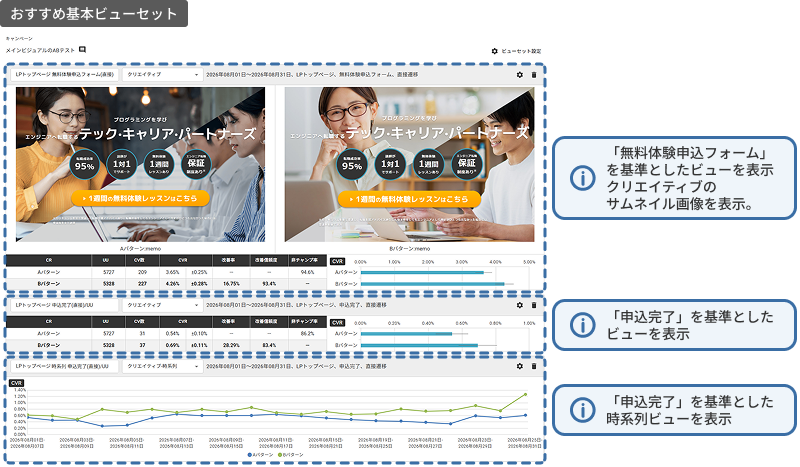Select the 0.69% CVR cell

172,345
